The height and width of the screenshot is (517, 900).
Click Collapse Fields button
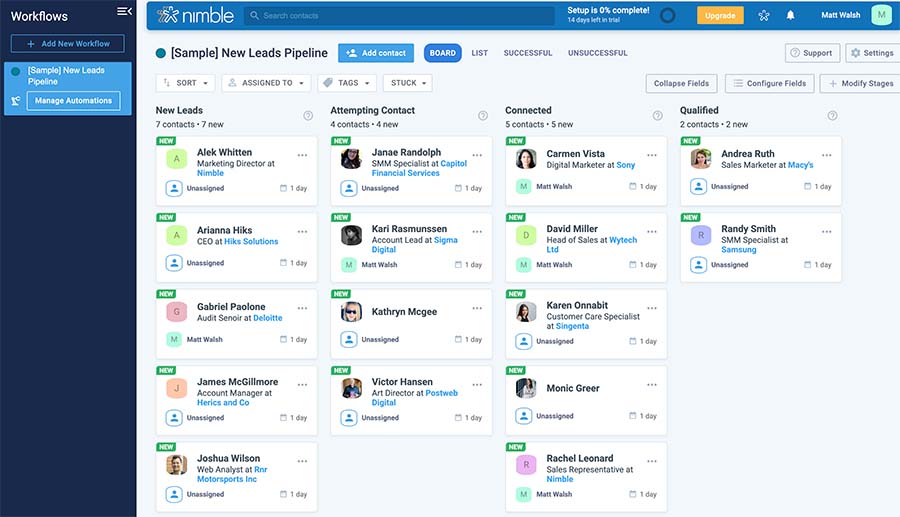681,83
